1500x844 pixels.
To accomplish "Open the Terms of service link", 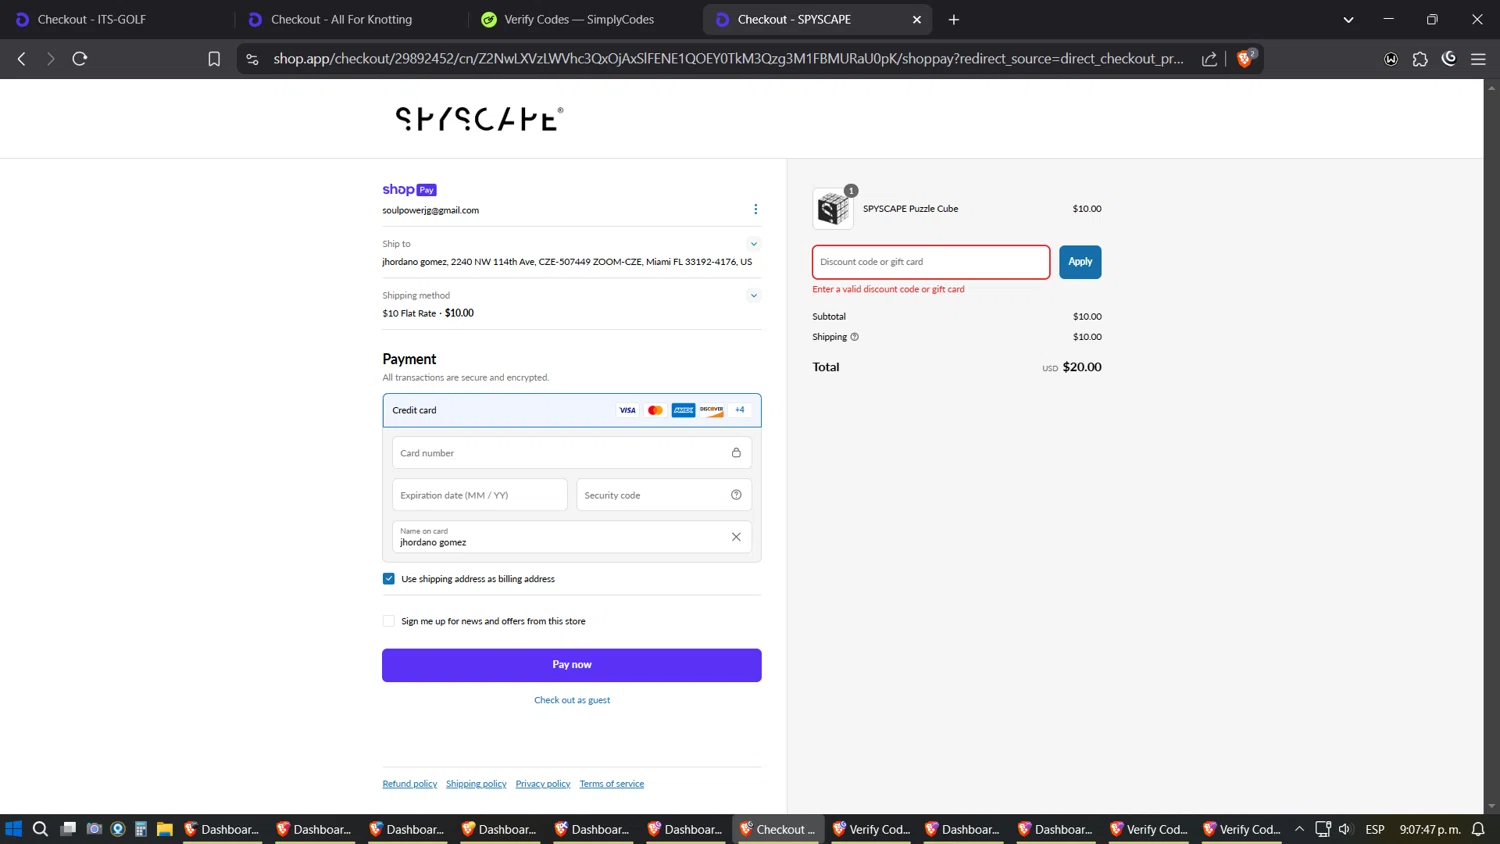I will (612, 784).
